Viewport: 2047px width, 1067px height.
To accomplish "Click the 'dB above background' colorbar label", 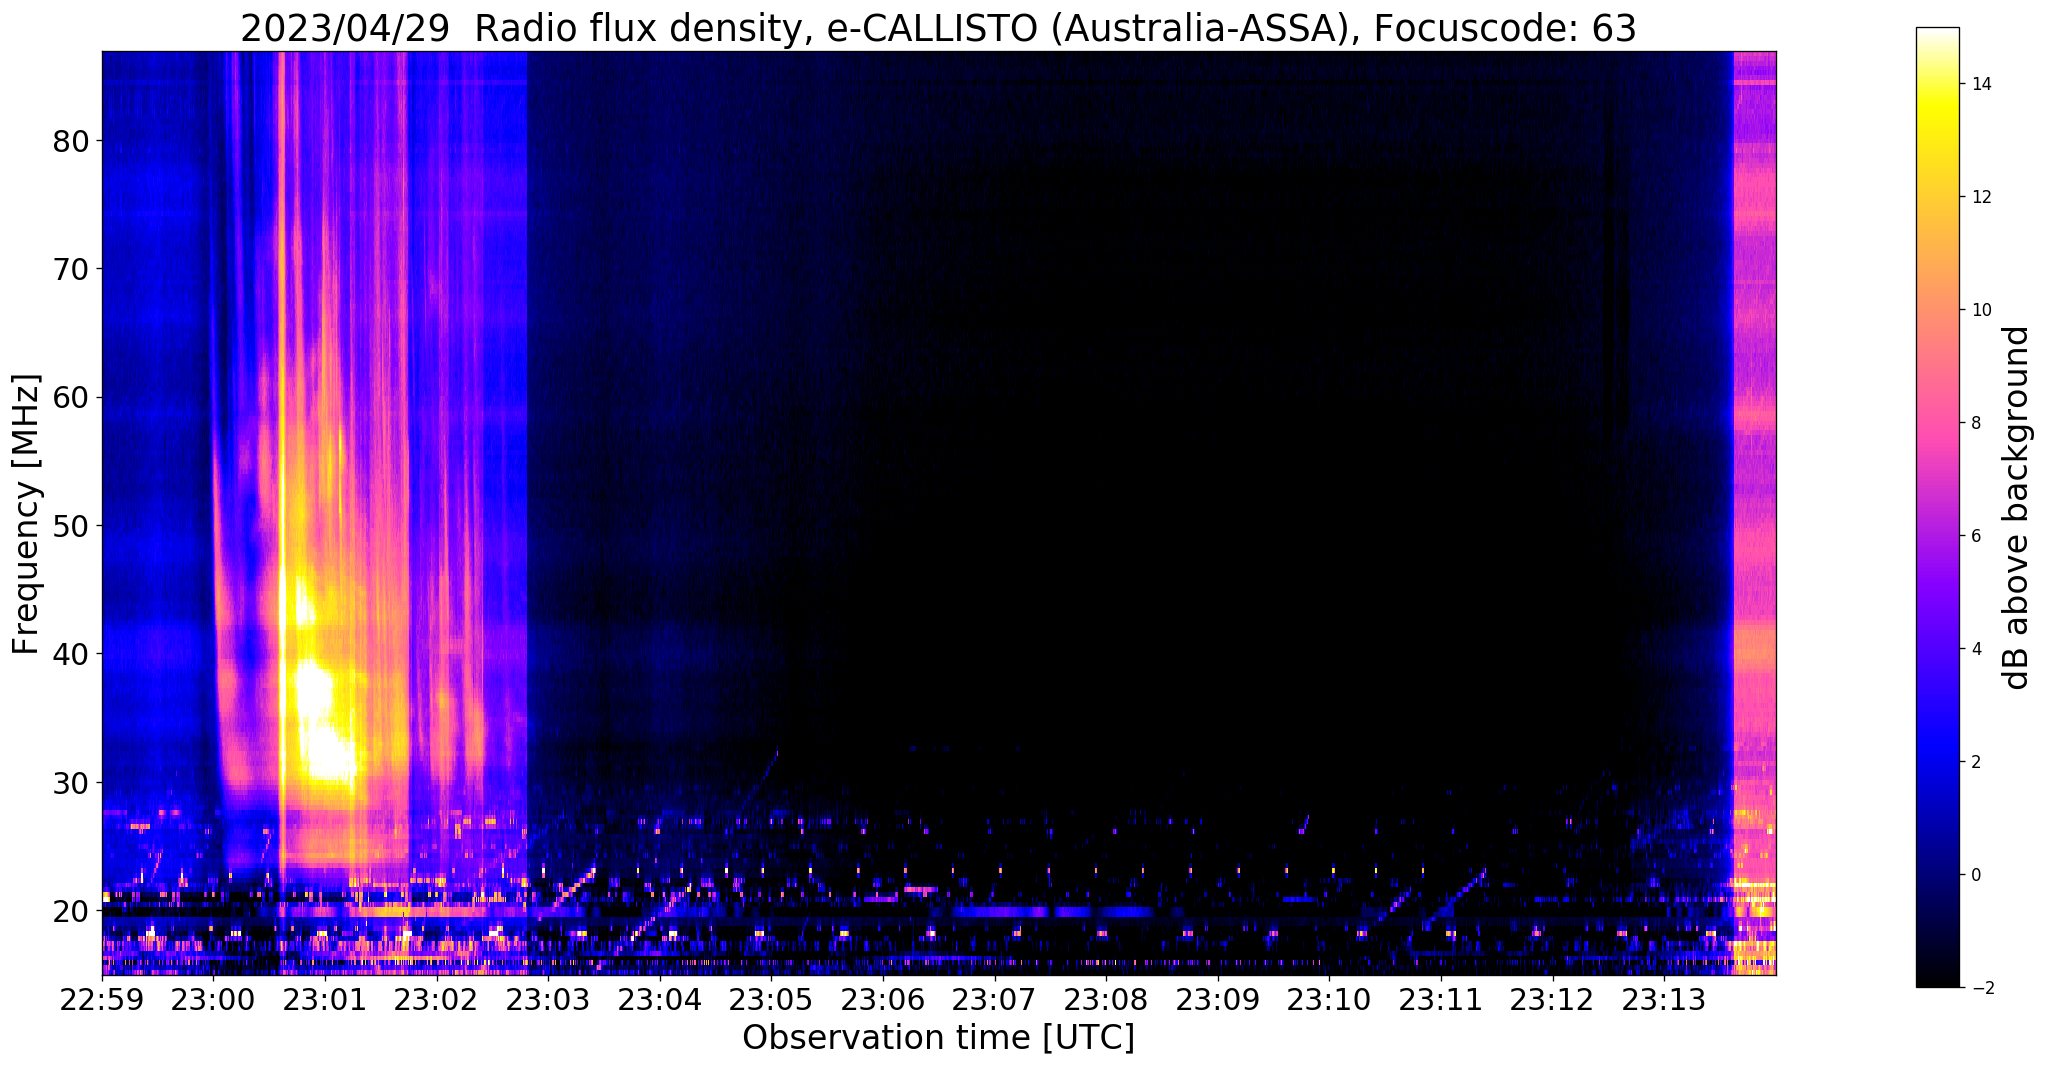I will pos(2016,508).
